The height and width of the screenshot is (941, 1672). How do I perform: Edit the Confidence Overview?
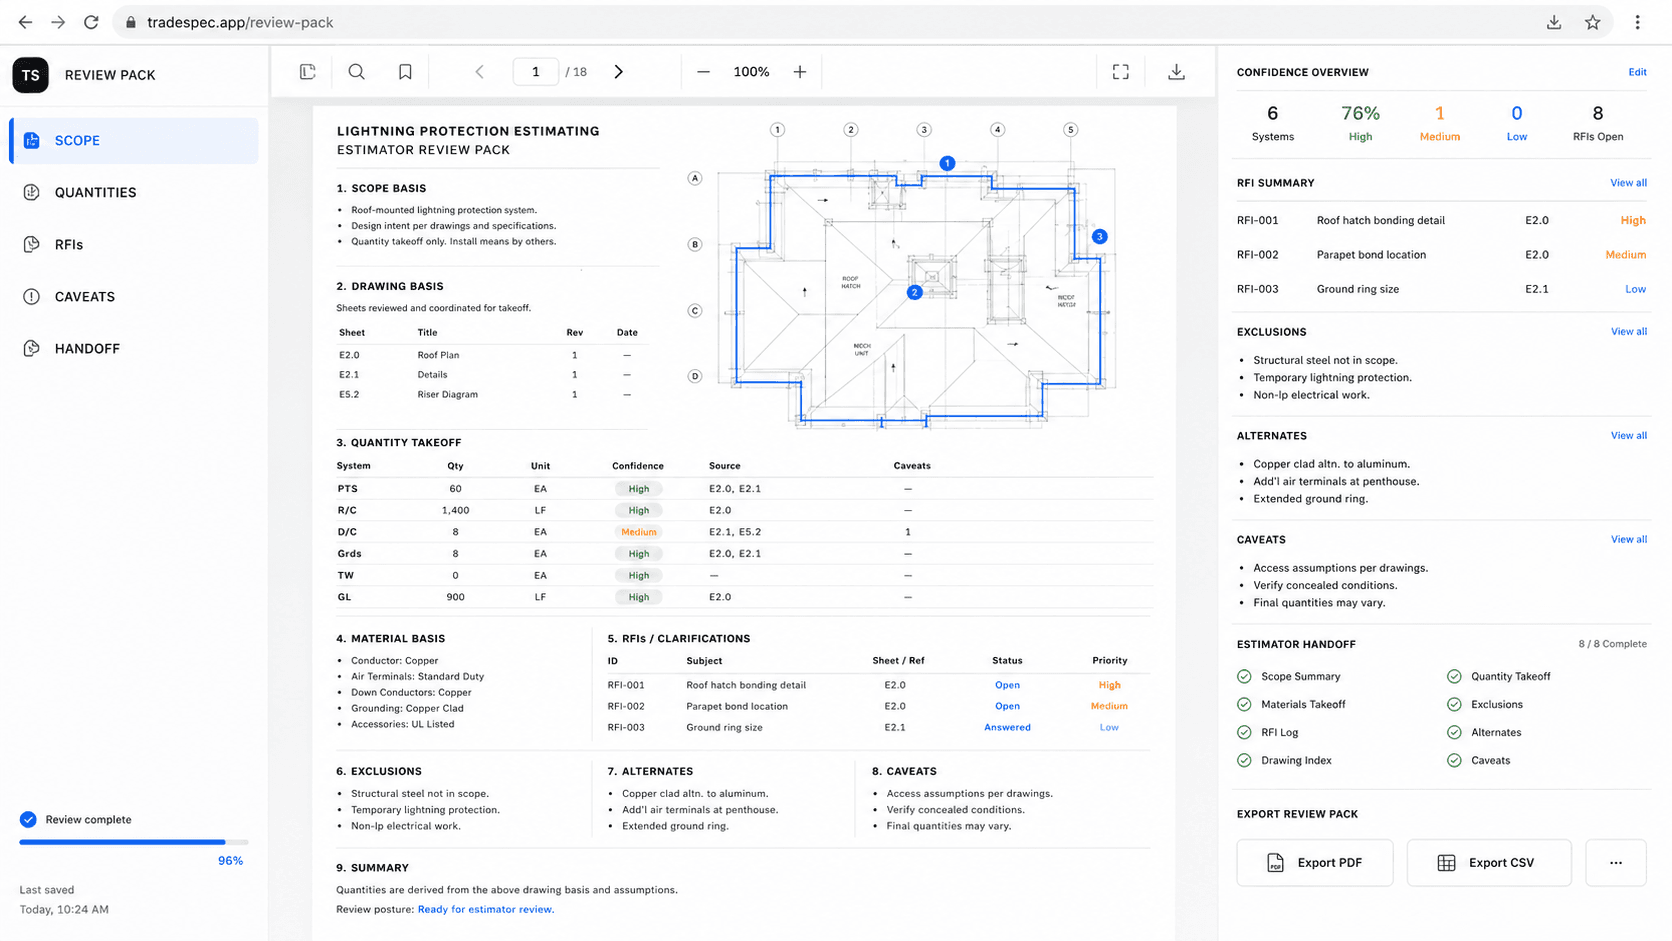[1637, 72]
